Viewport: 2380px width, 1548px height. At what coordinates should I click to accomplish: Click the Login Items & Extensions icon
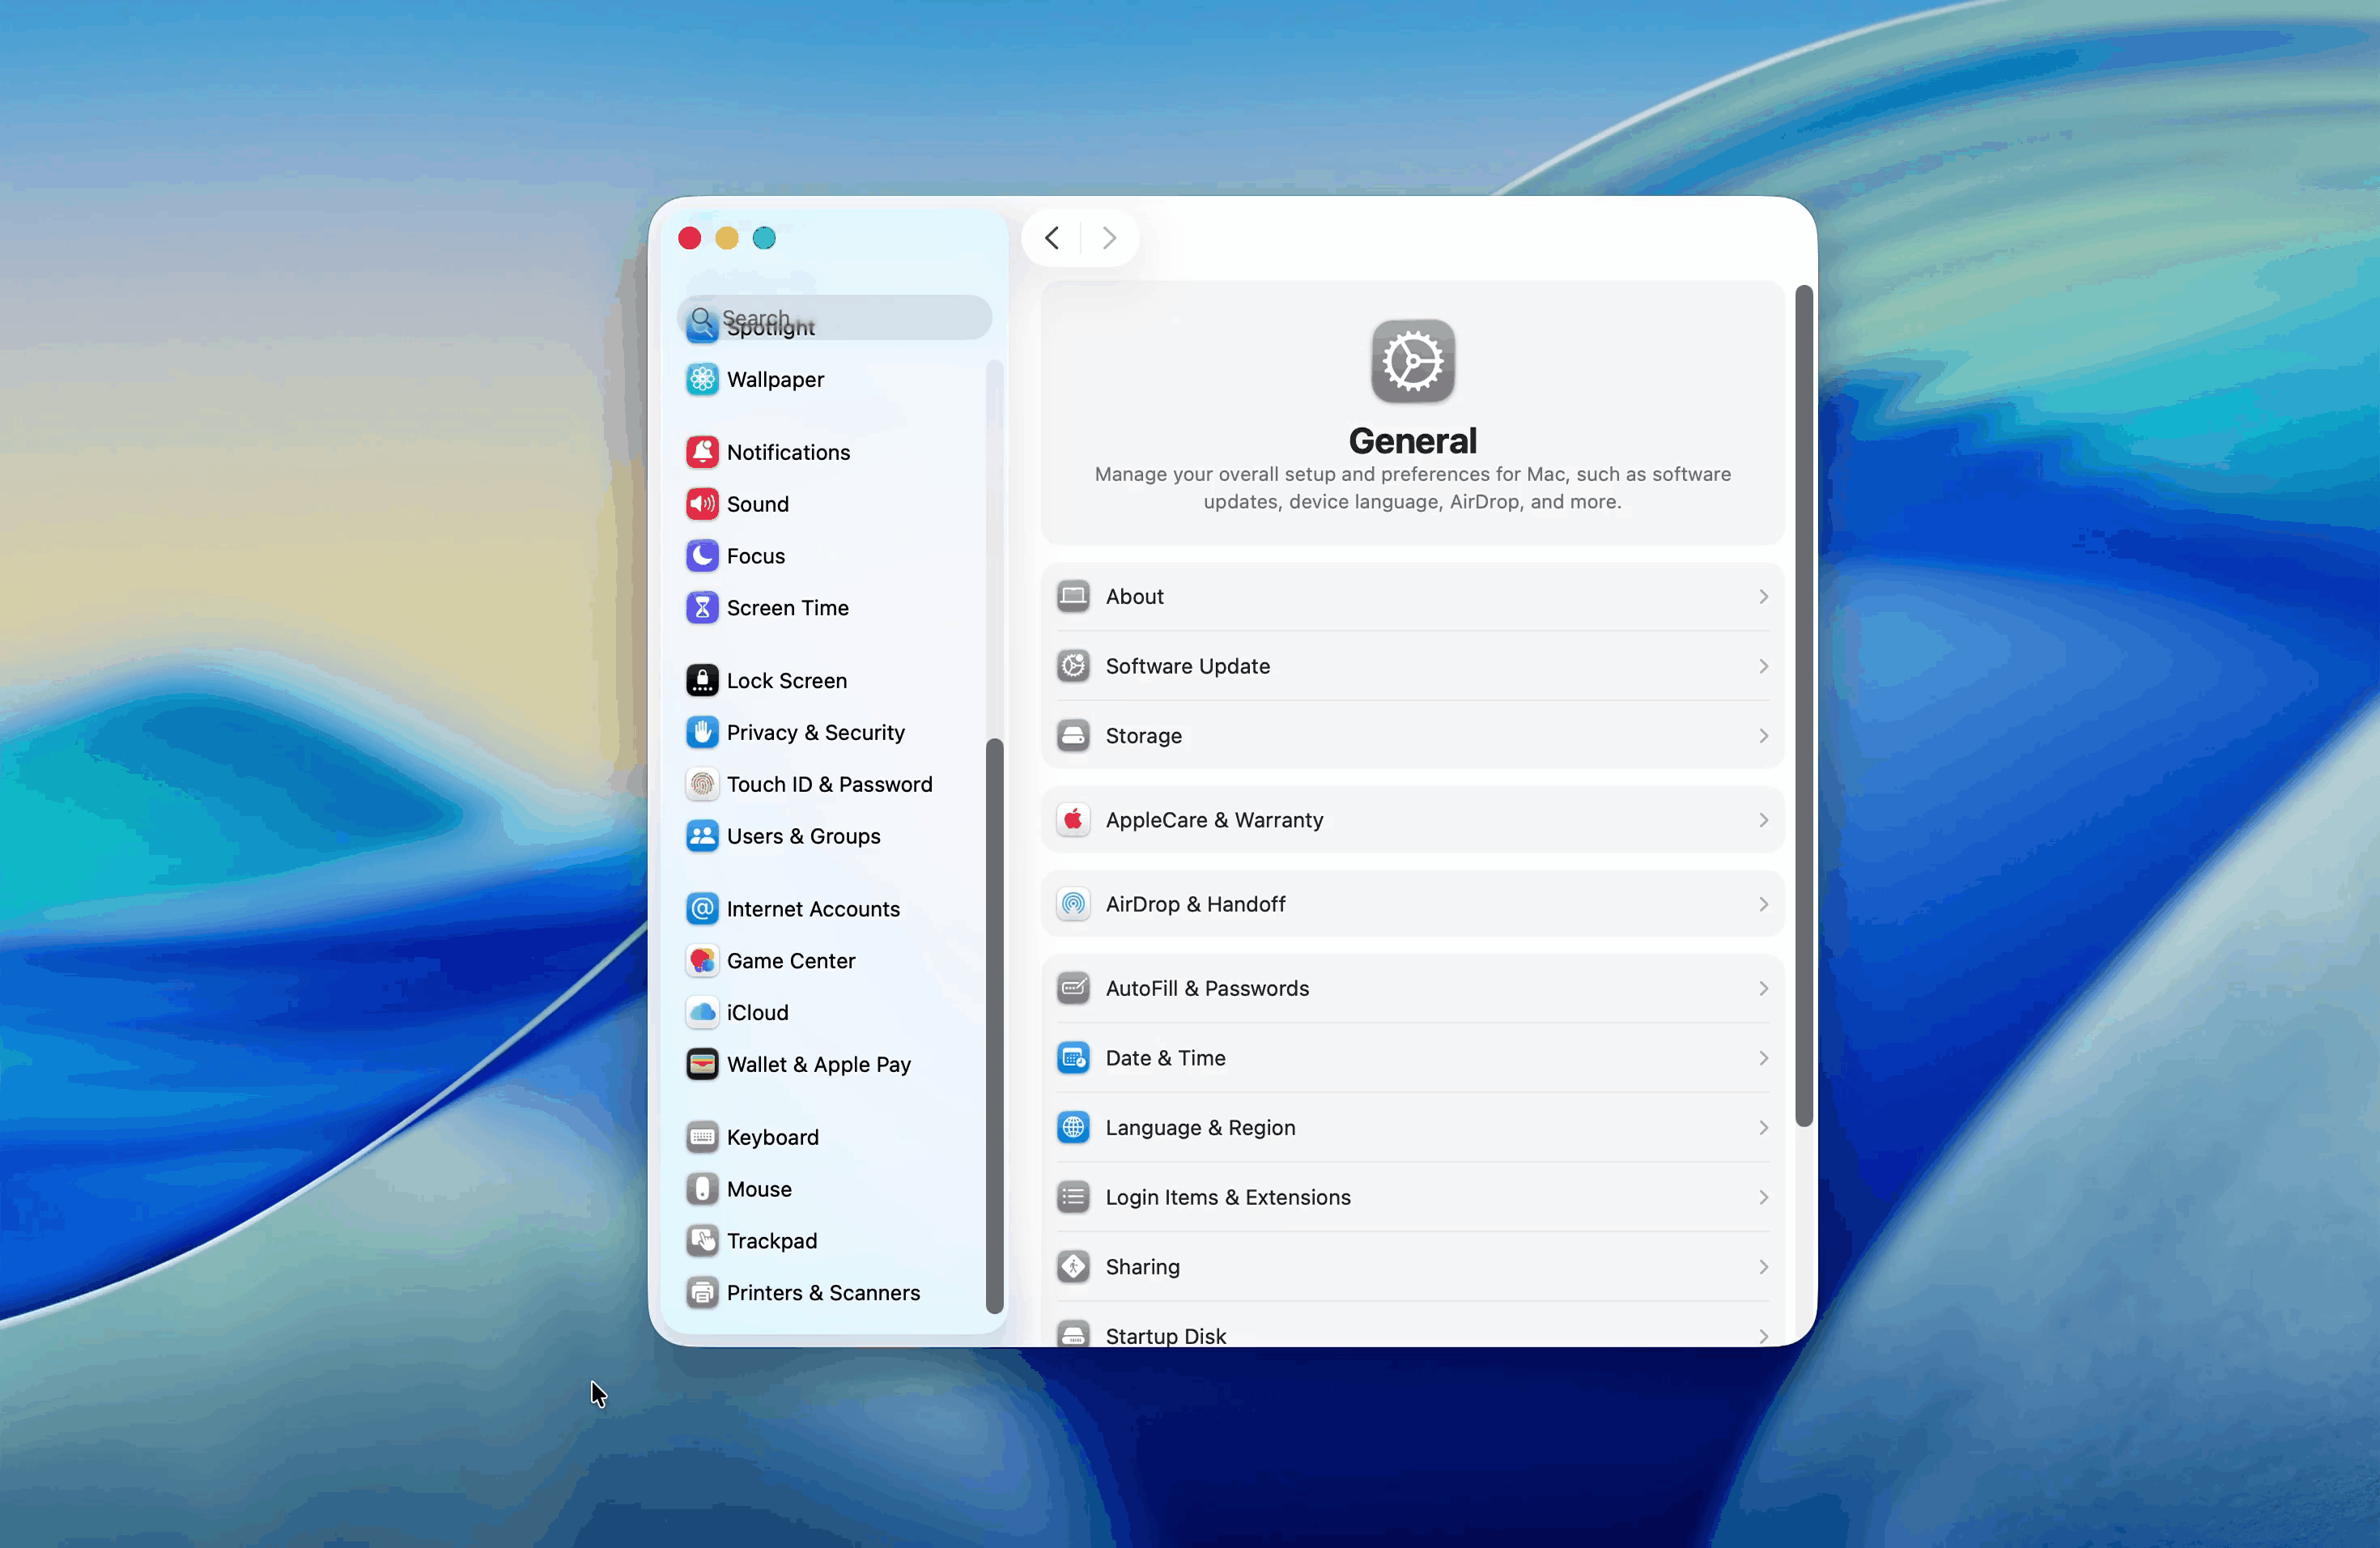[1073, 1198]
